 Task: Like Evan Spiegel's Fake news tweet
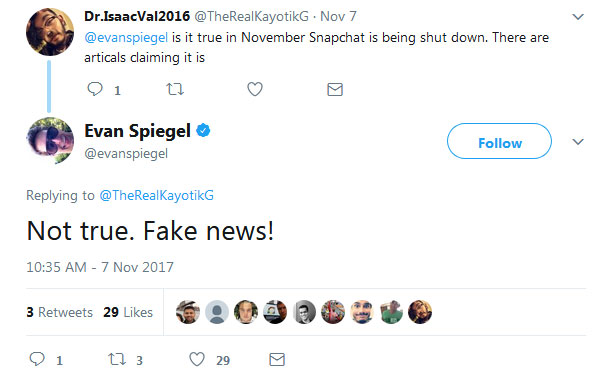pyautogui.click(x=197, y=359)
